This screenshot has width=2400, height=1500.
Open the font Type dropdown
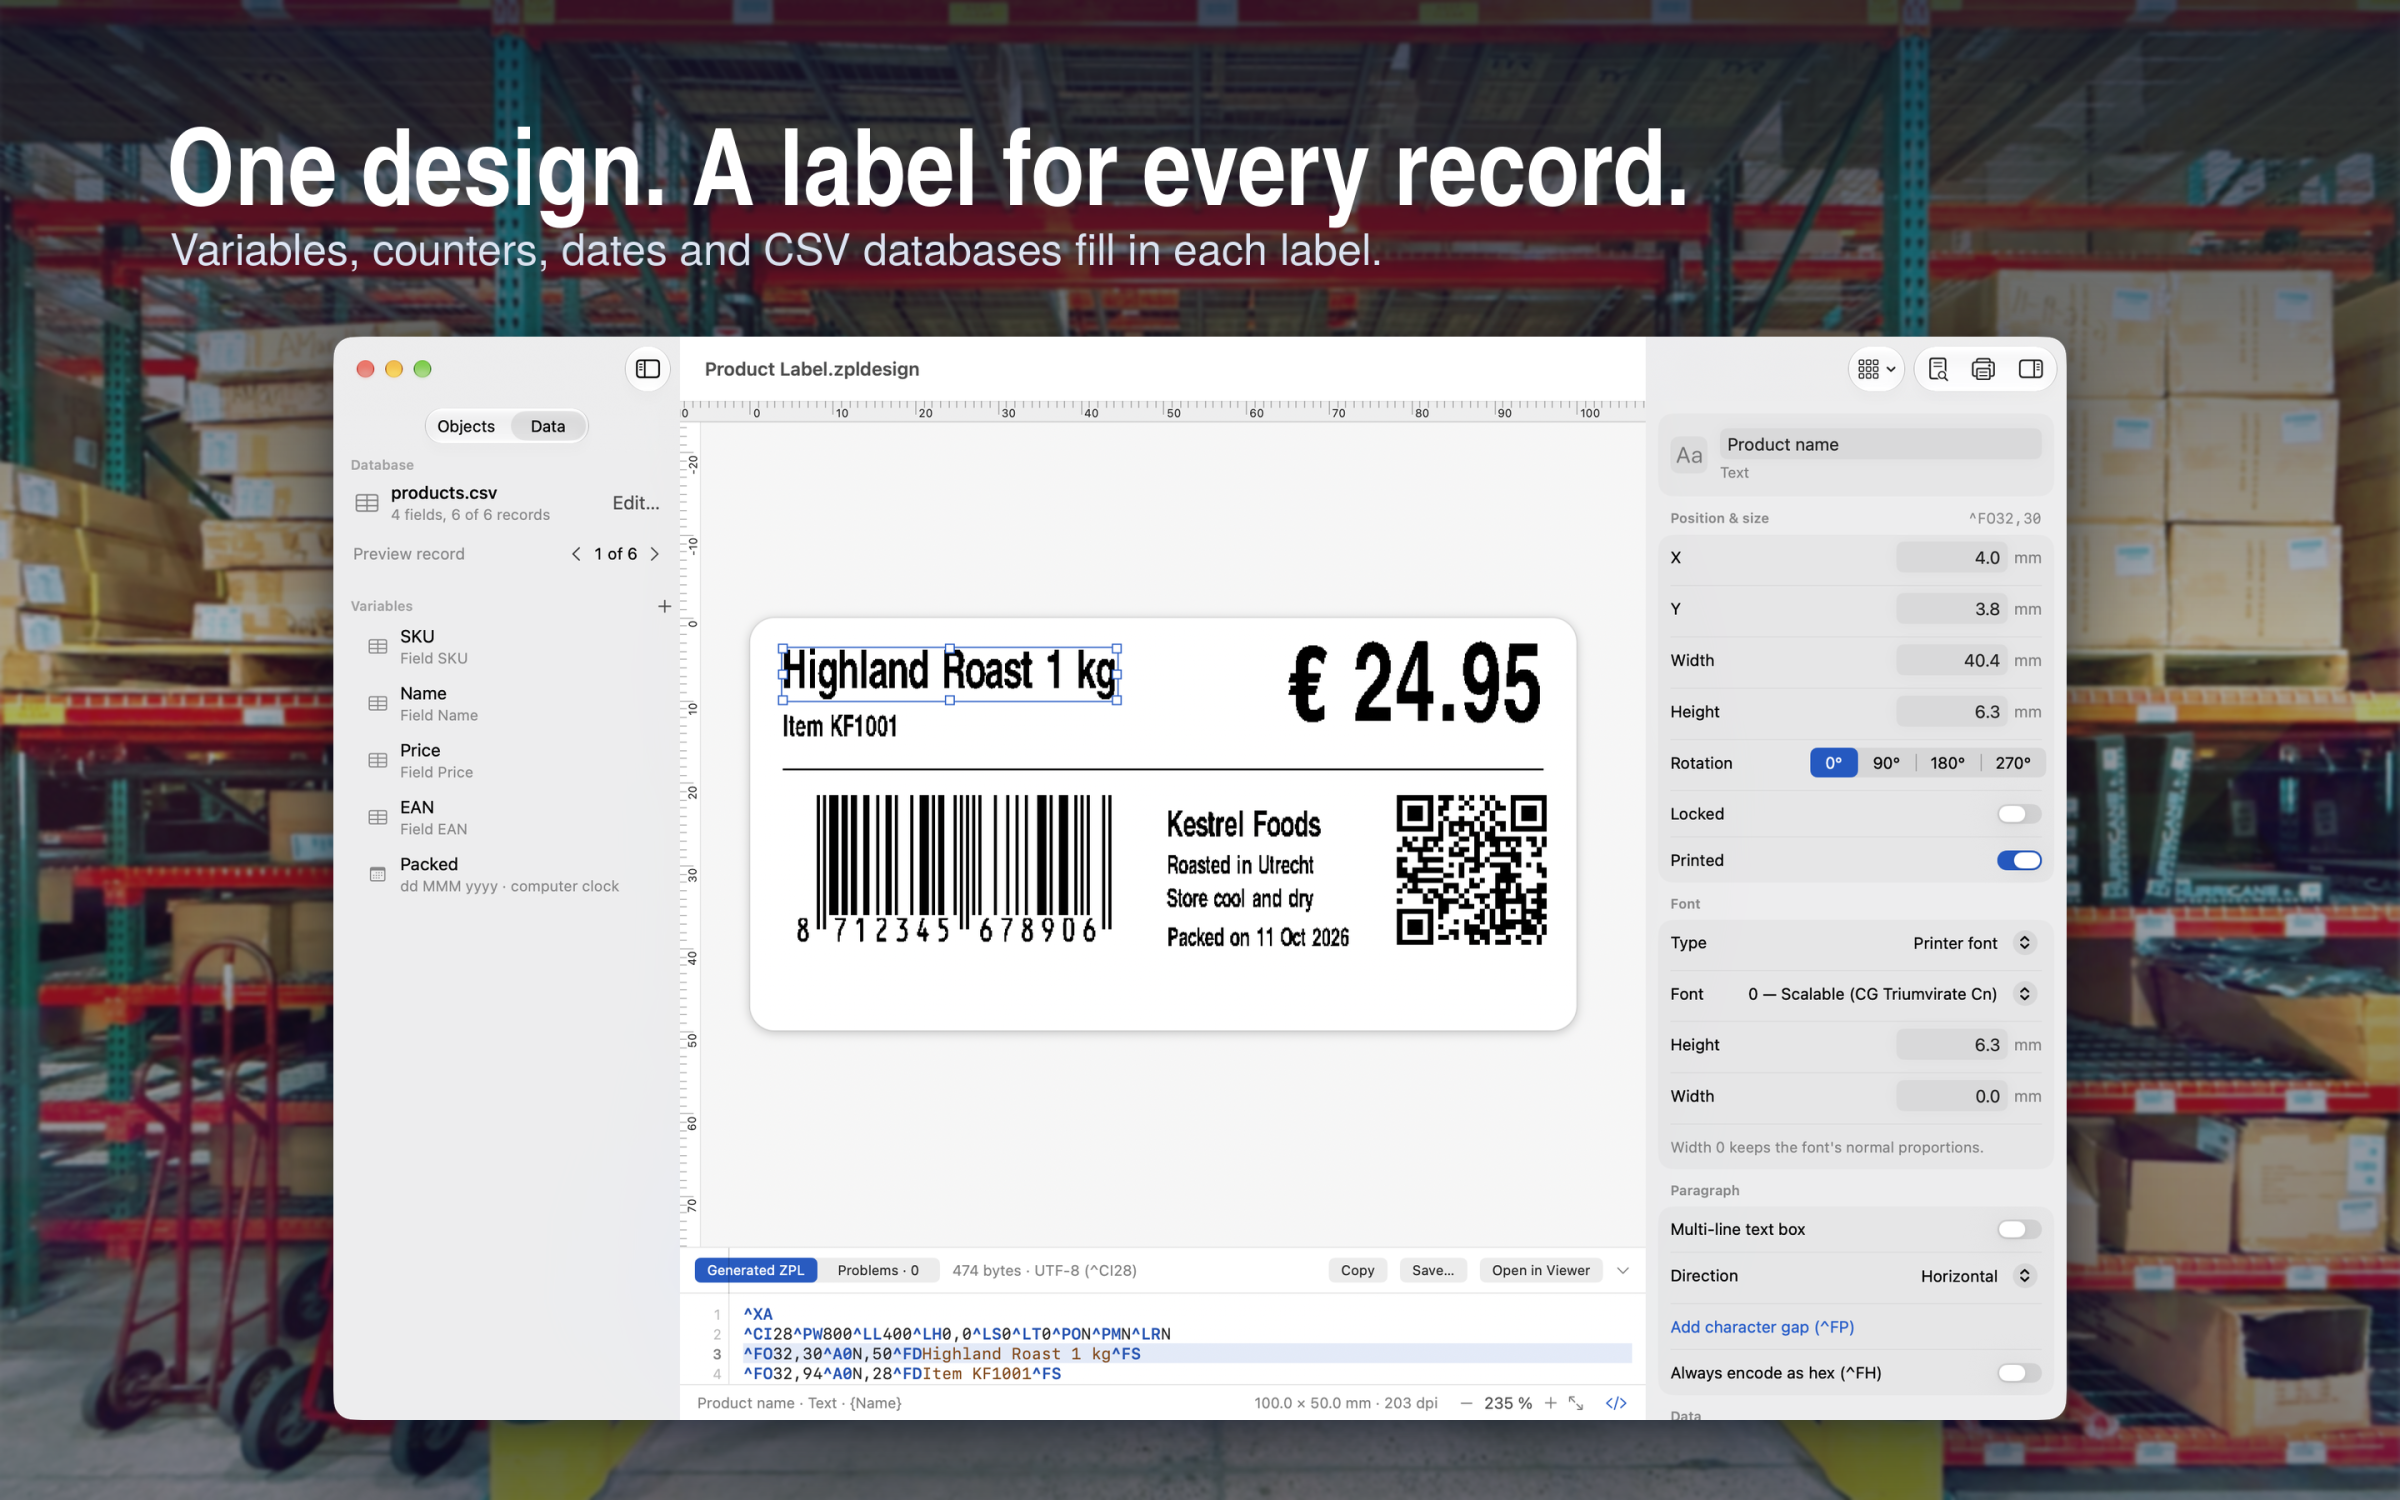click(x=1973, y=943)
